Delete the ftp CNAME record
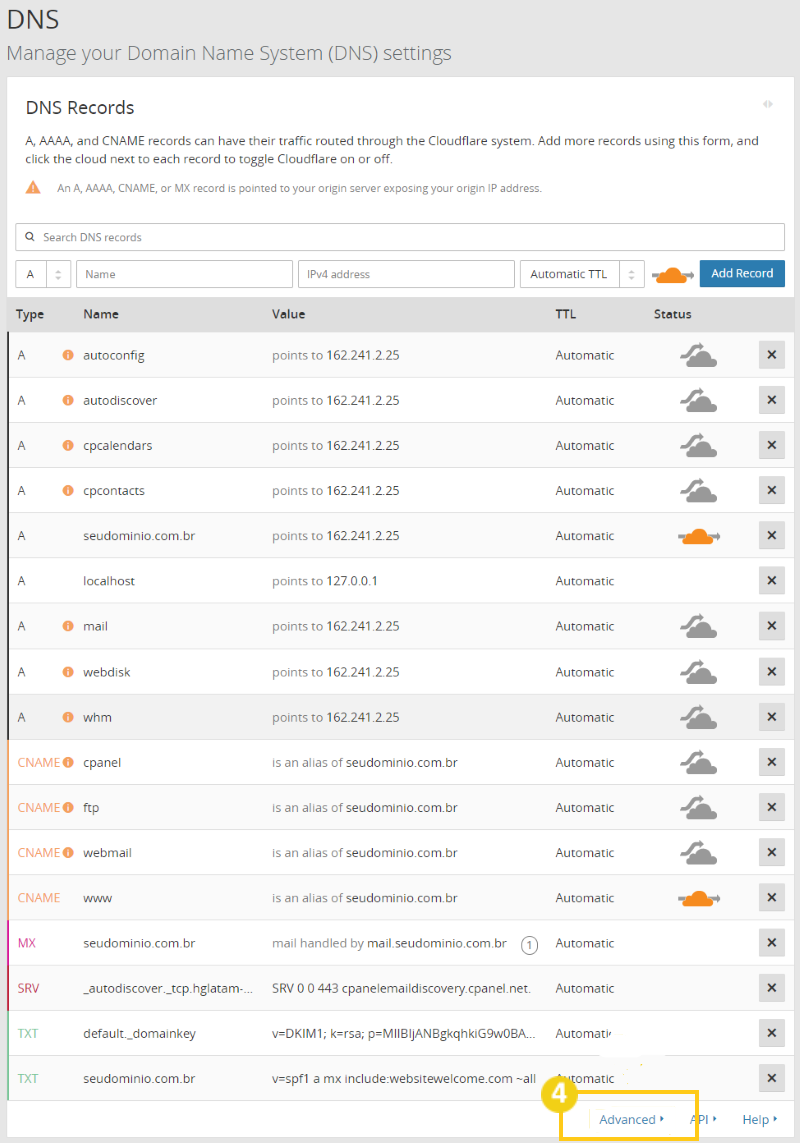 [x=772, y=807]
